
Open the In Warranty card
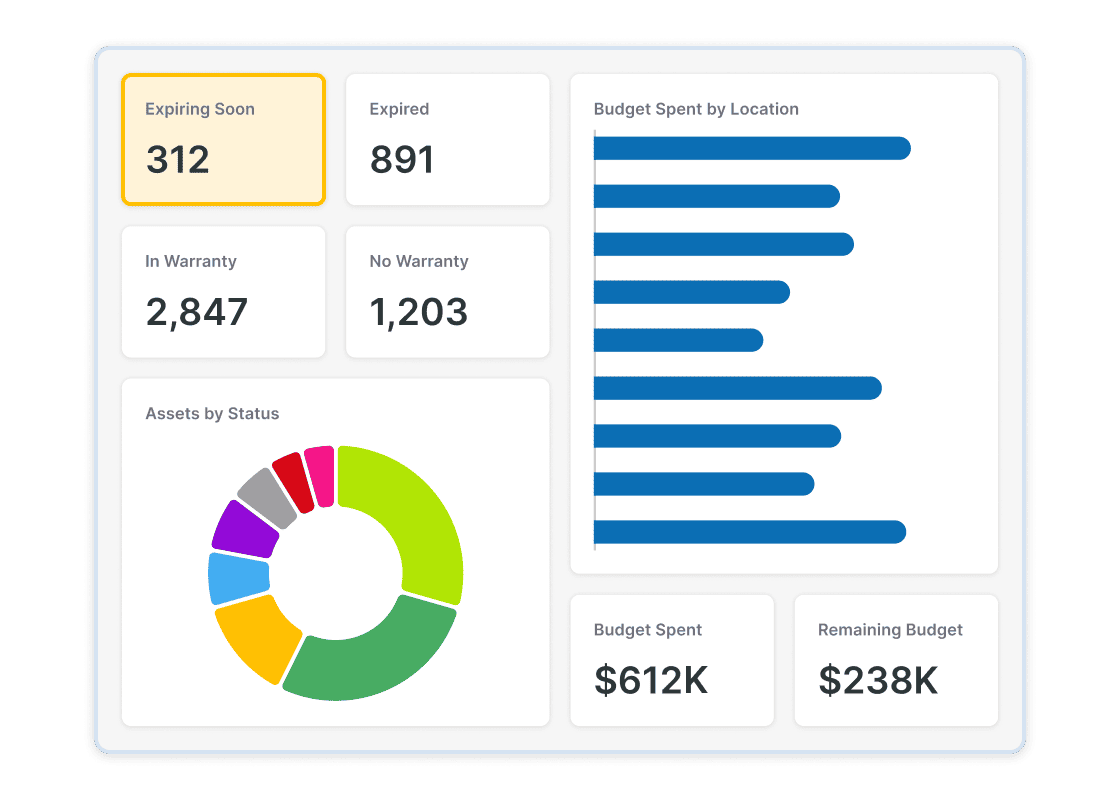(x=222, y=291)
